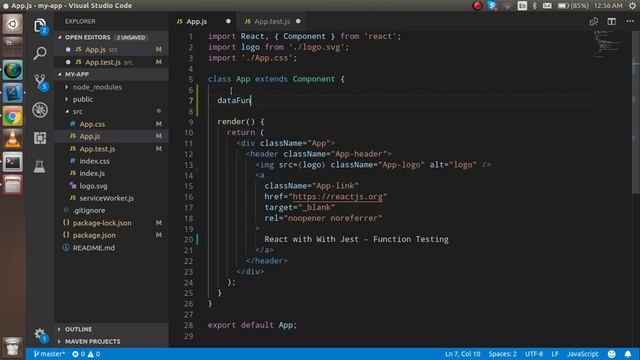This screenshot has height=360, width=640.
Task: Open the Manage gear in activity bar
Action: tap(40, 335)
